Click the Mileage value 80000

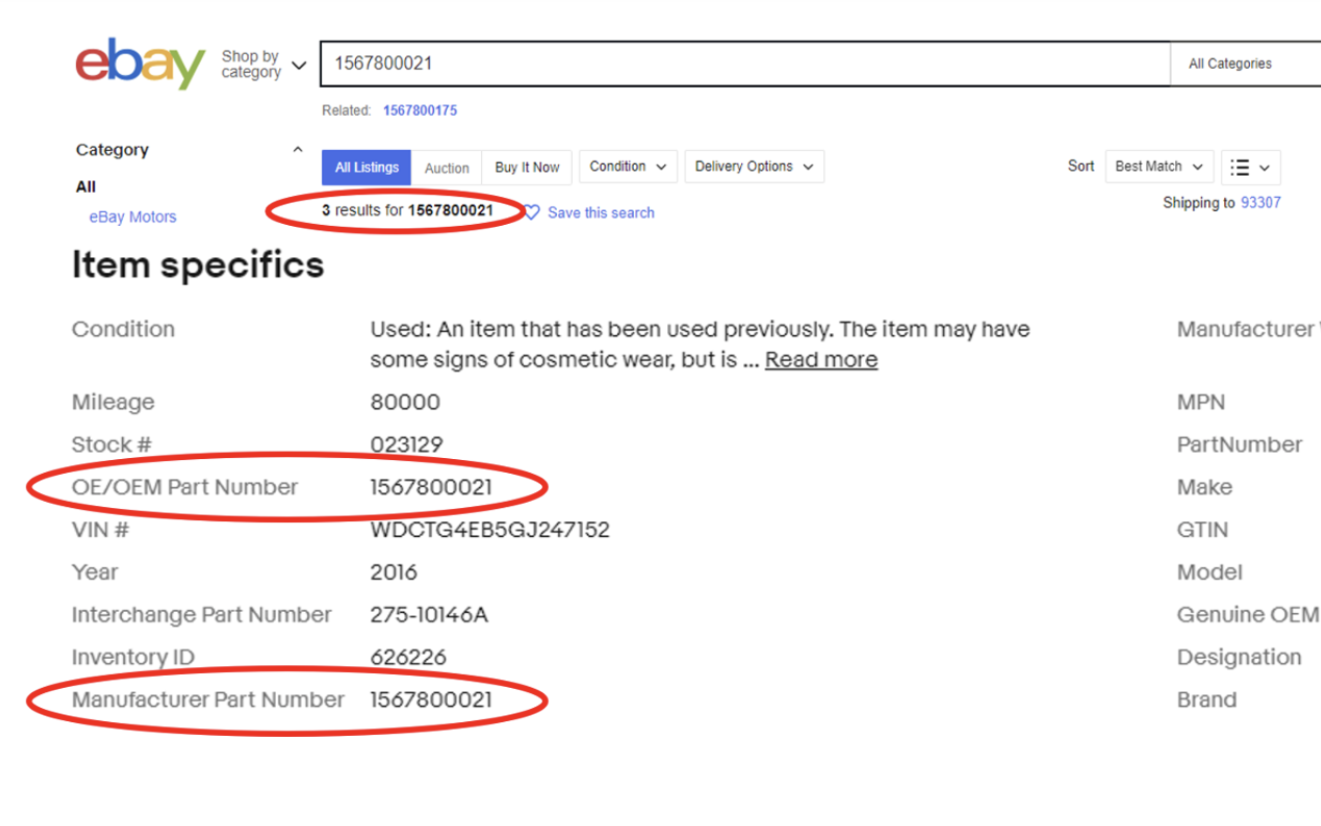click(x=405, y=403)
